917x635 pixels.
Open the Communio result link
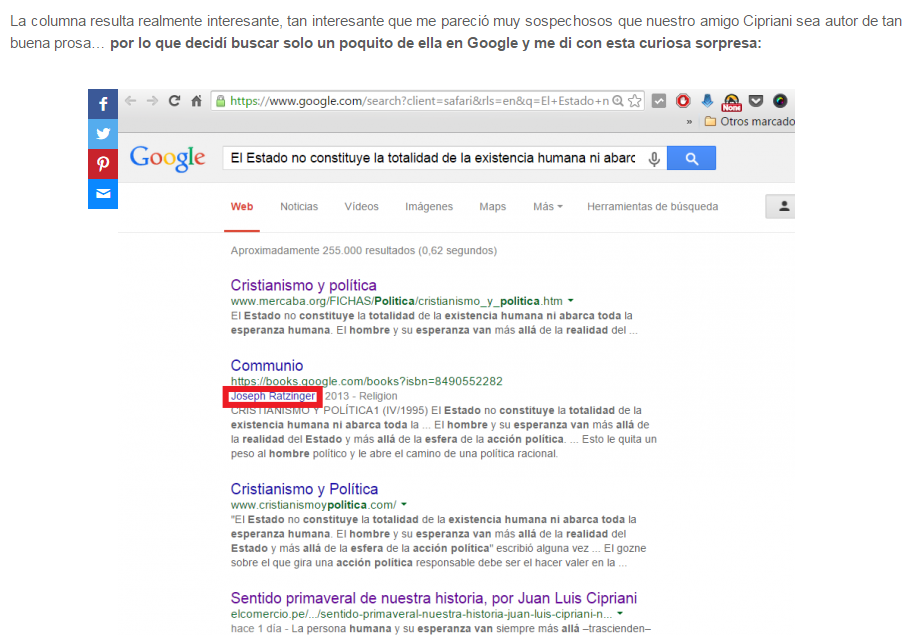click(x=267, y=365)
